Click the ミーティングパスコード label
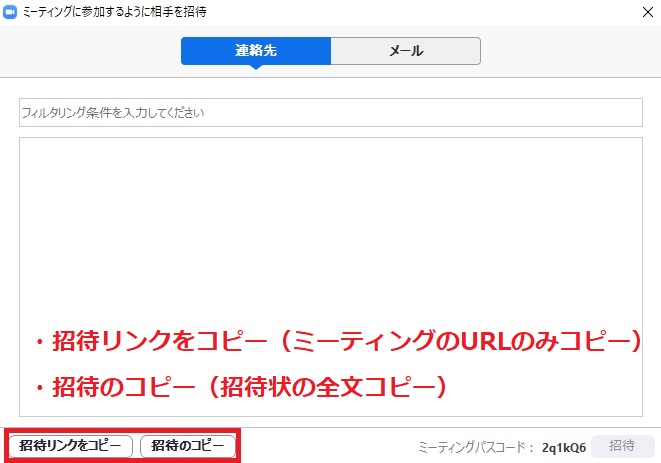The image size is (661, 463). click(x=476, y=447)
